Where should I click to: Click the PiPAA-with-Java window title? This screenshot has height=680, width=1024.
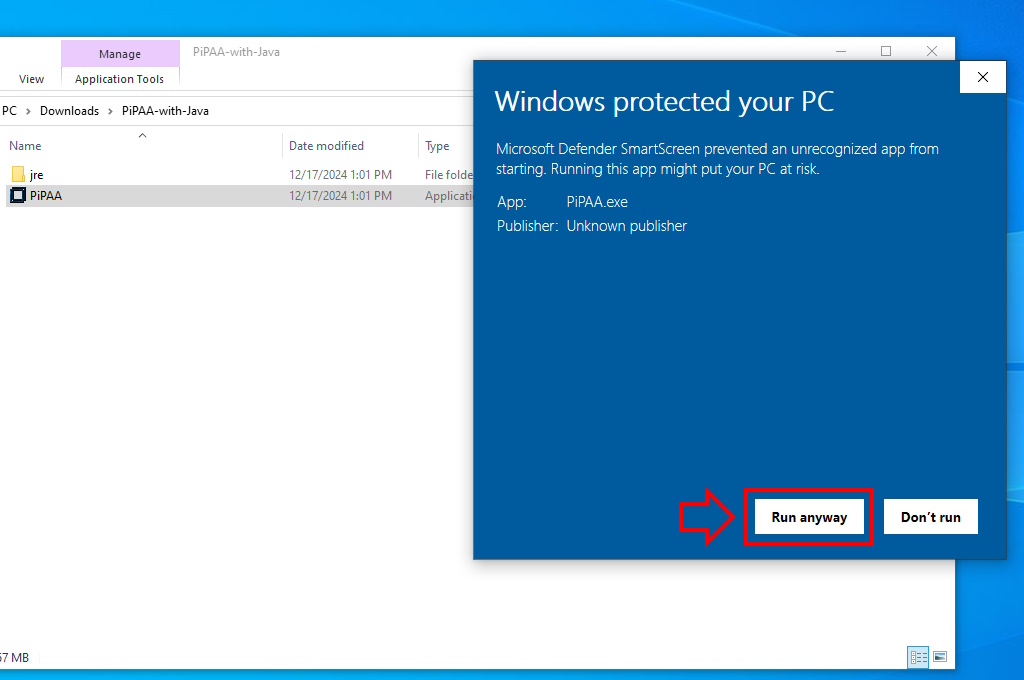[x=236, y=52]
